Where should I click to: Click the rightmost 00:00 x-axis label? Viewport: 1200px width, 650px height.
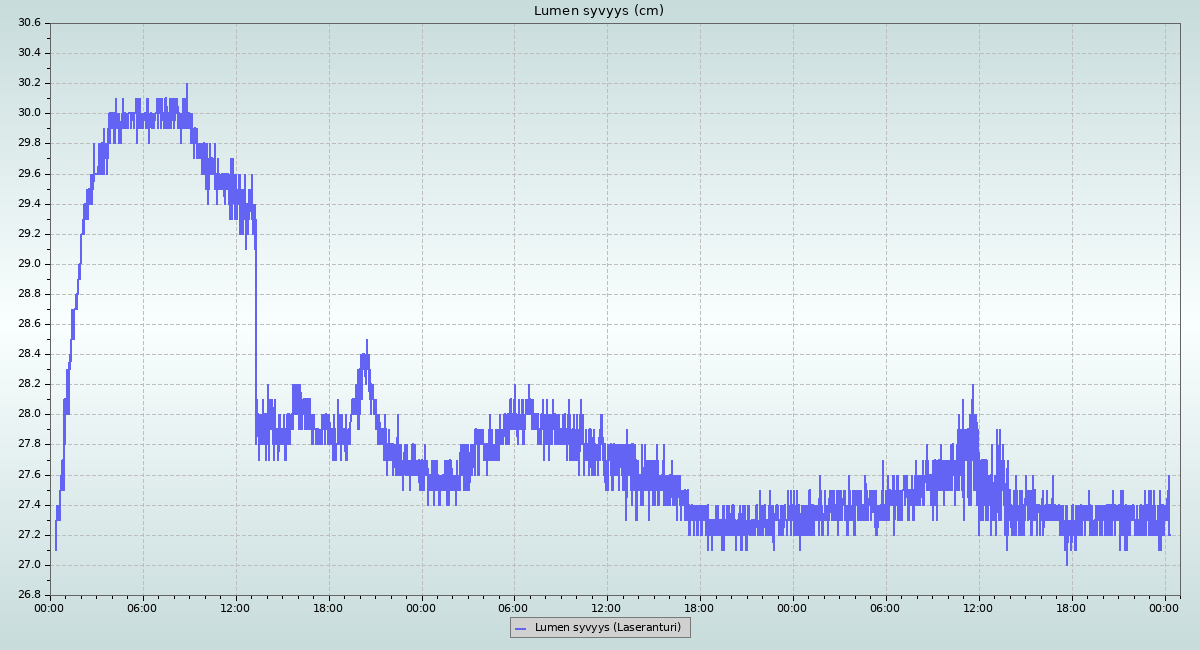pos(1164,607)
